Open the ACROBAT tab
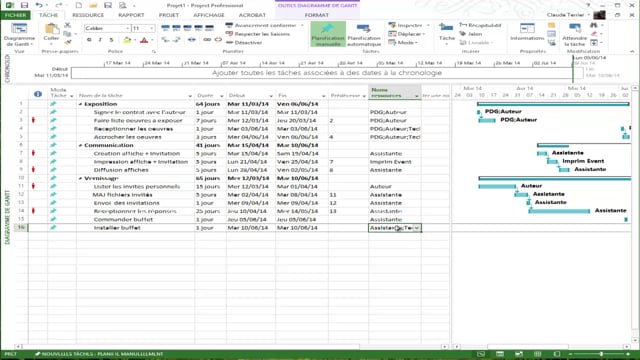Screen dimensions: 640x360 point(252,15)
